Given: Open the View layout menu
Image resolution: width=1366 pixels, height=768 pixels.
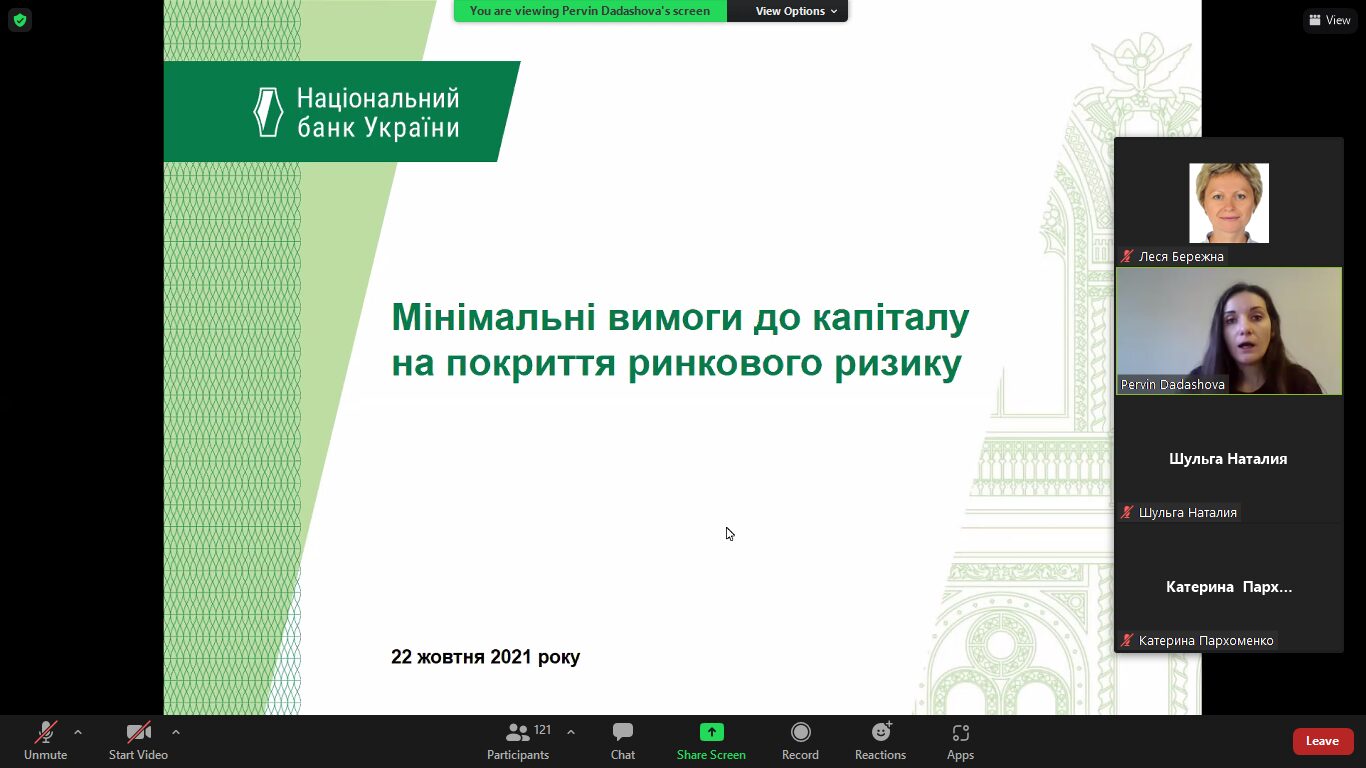Looking at the screenshot, I should pos(1330,20).
